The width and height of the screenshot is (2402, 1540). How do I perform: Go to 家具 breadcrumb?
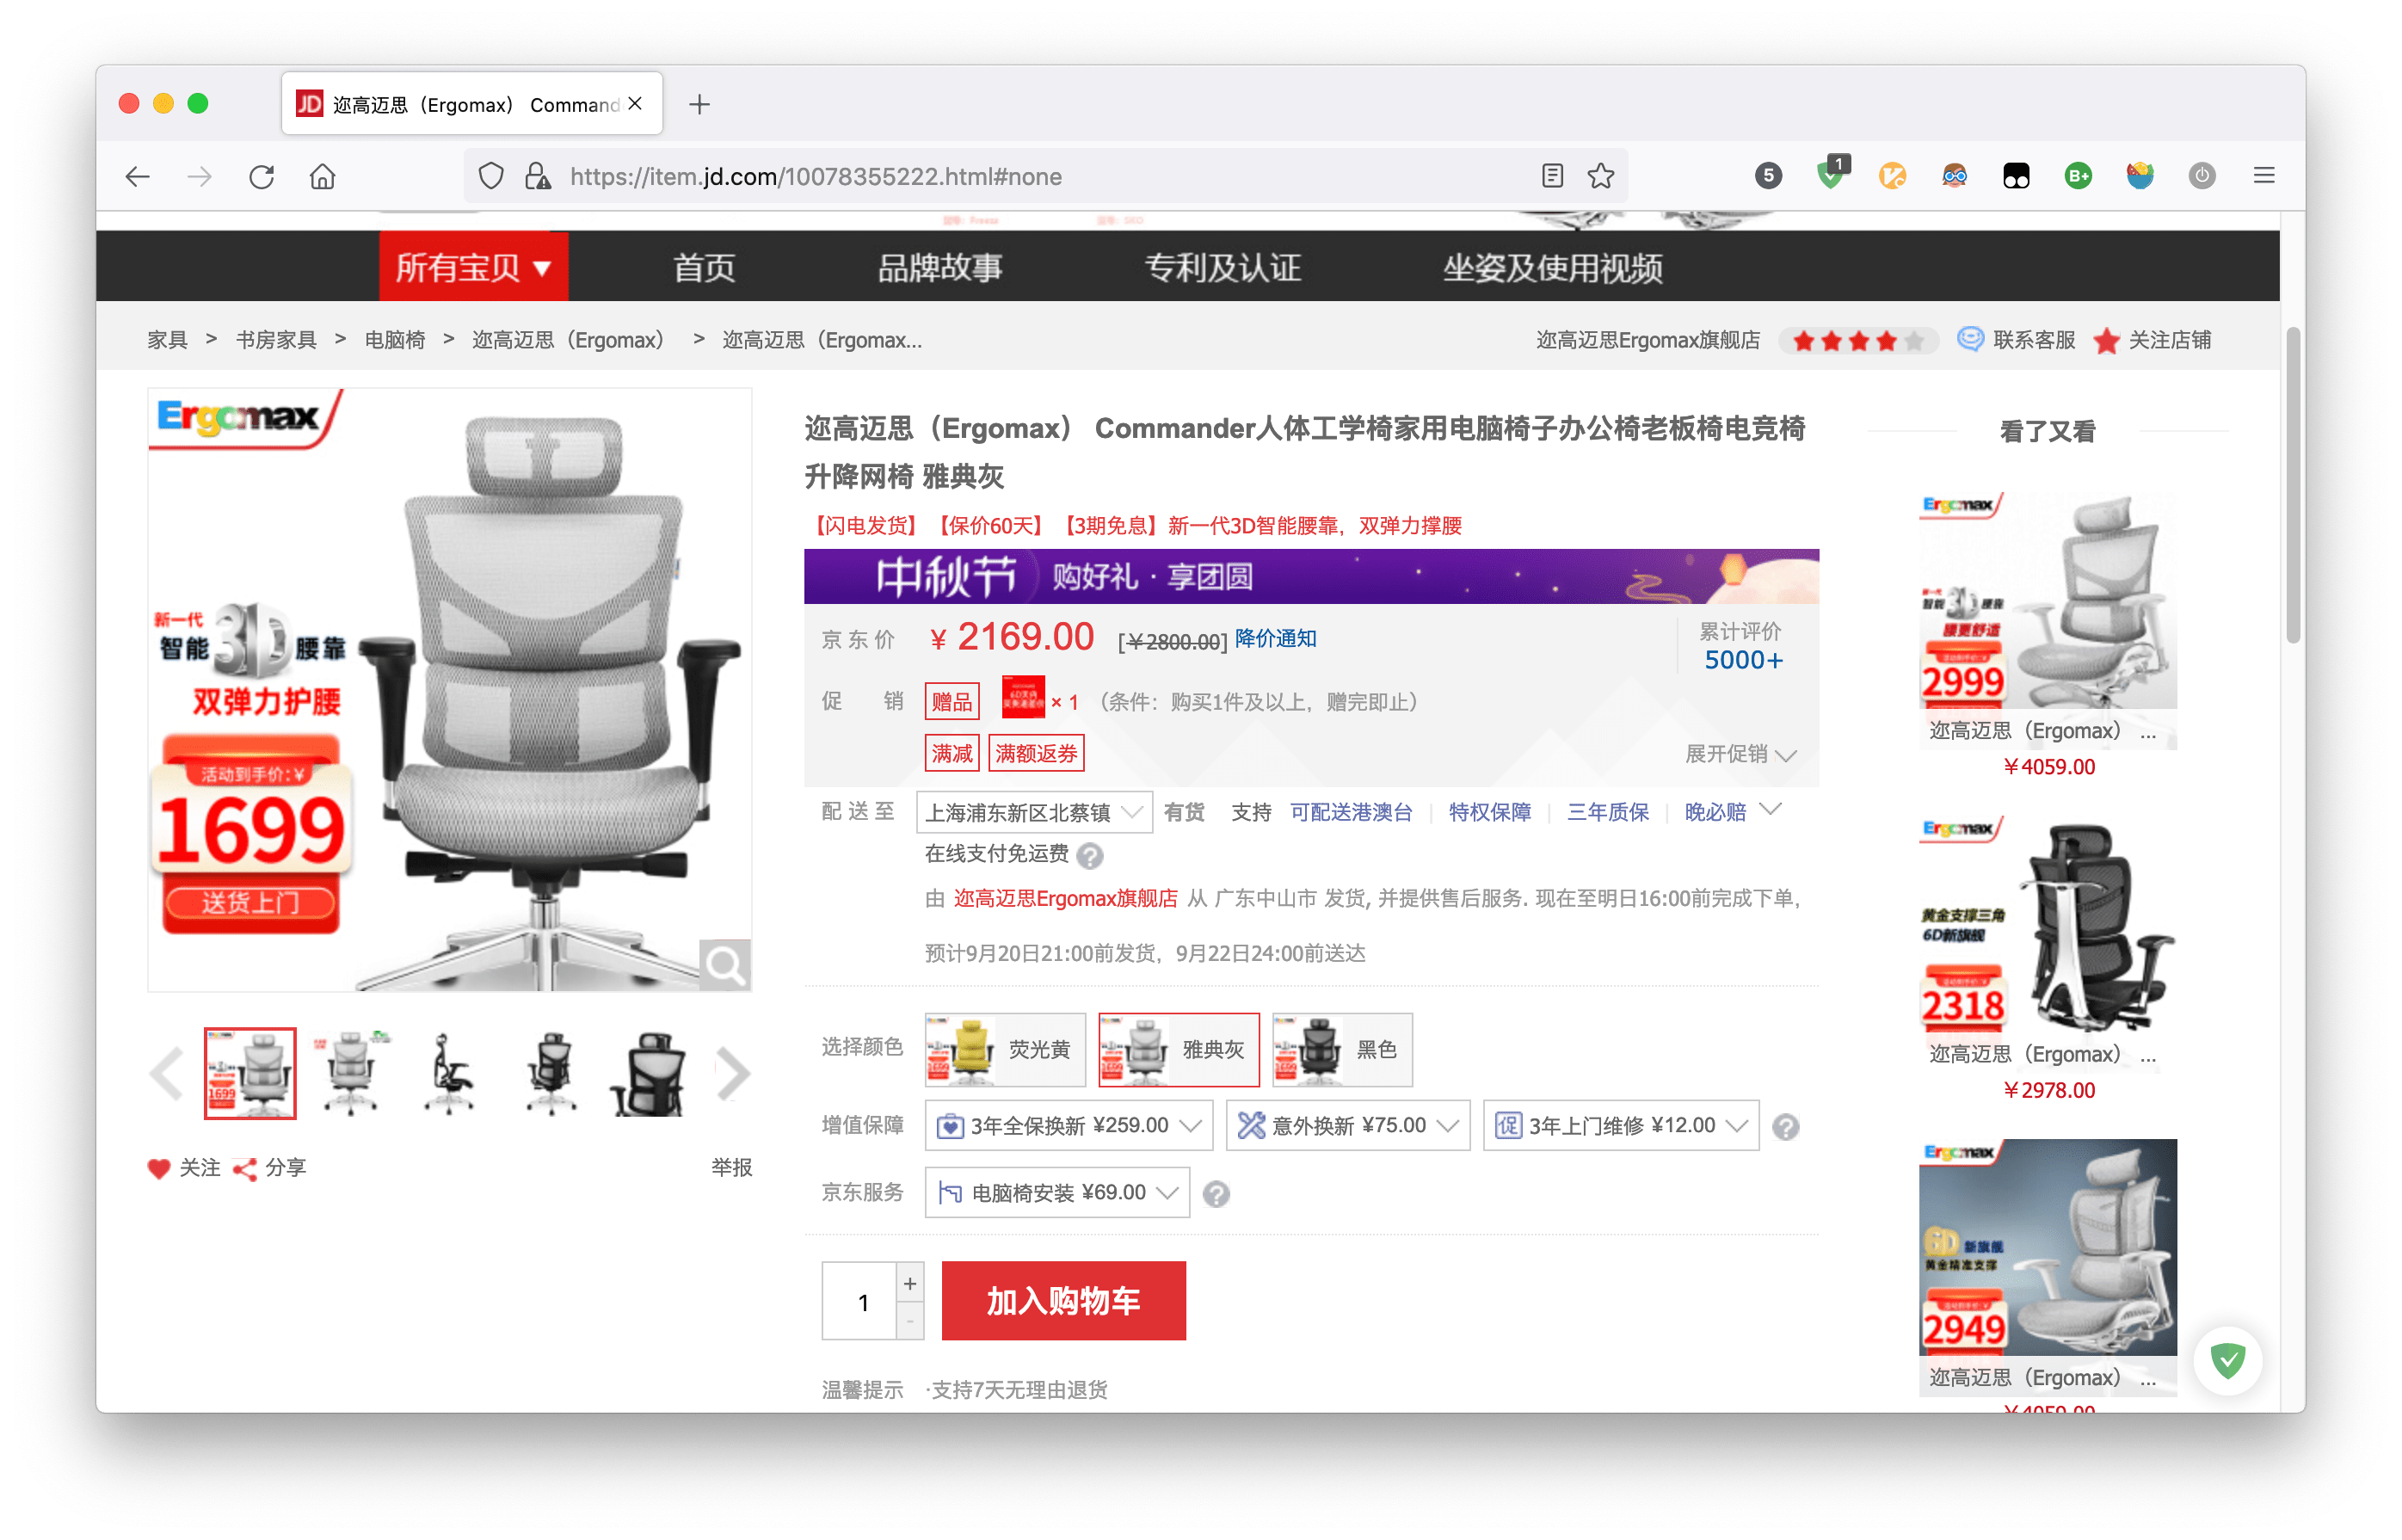[167, 340]
